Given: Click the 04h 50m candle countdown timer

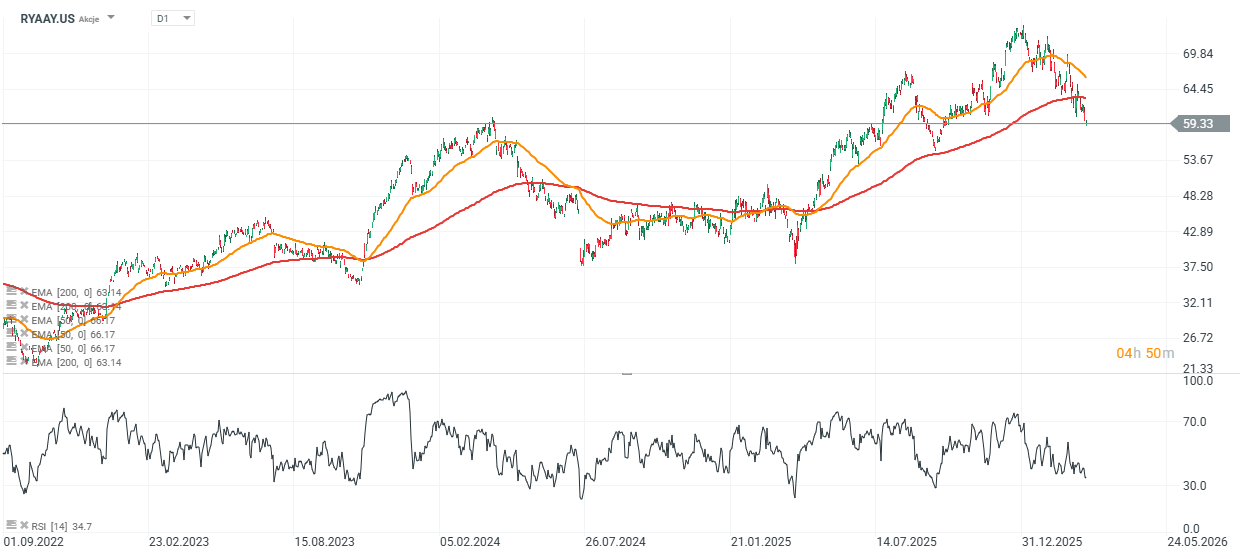Looking at the screenshot, I should coord(1138,353).
